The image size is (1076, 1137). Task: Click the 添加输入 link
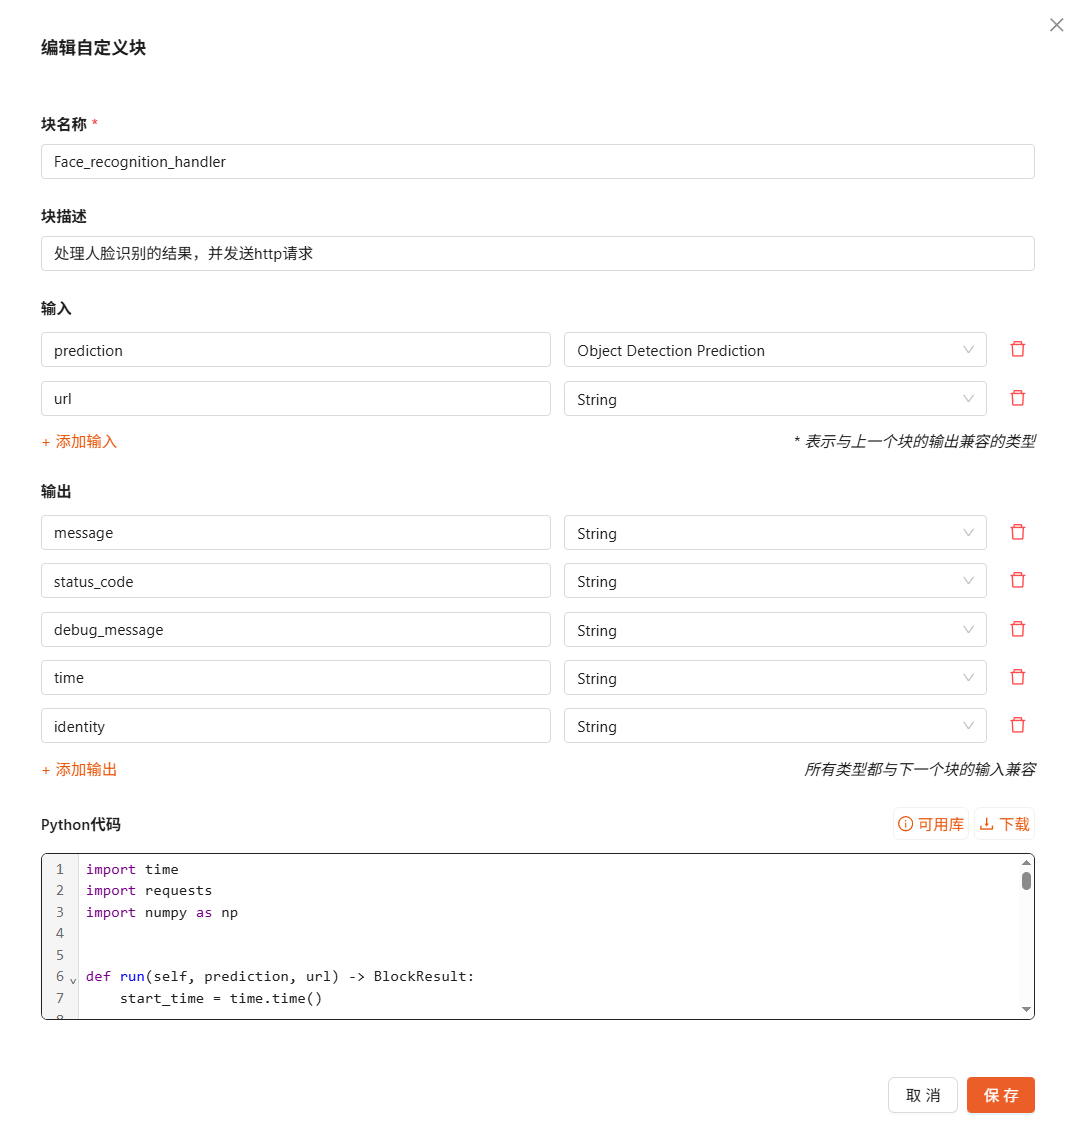tap(80, 442)
